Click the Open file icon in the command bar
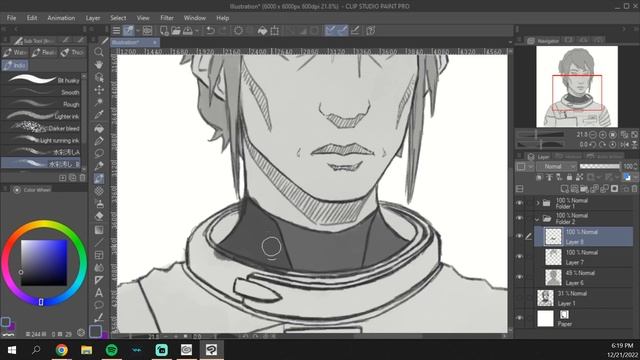The width and height of the screenshot is (640, 360). point(176,31)
